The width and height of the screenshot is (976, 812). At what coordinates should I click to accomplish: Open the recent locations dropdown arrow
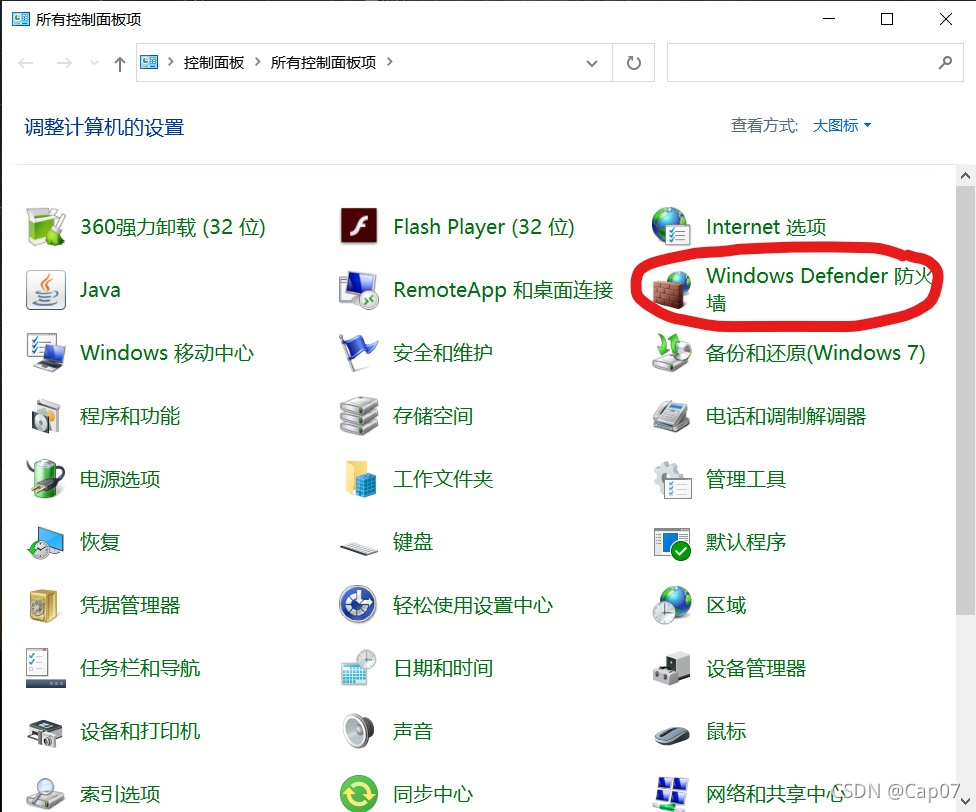(94, 63)
